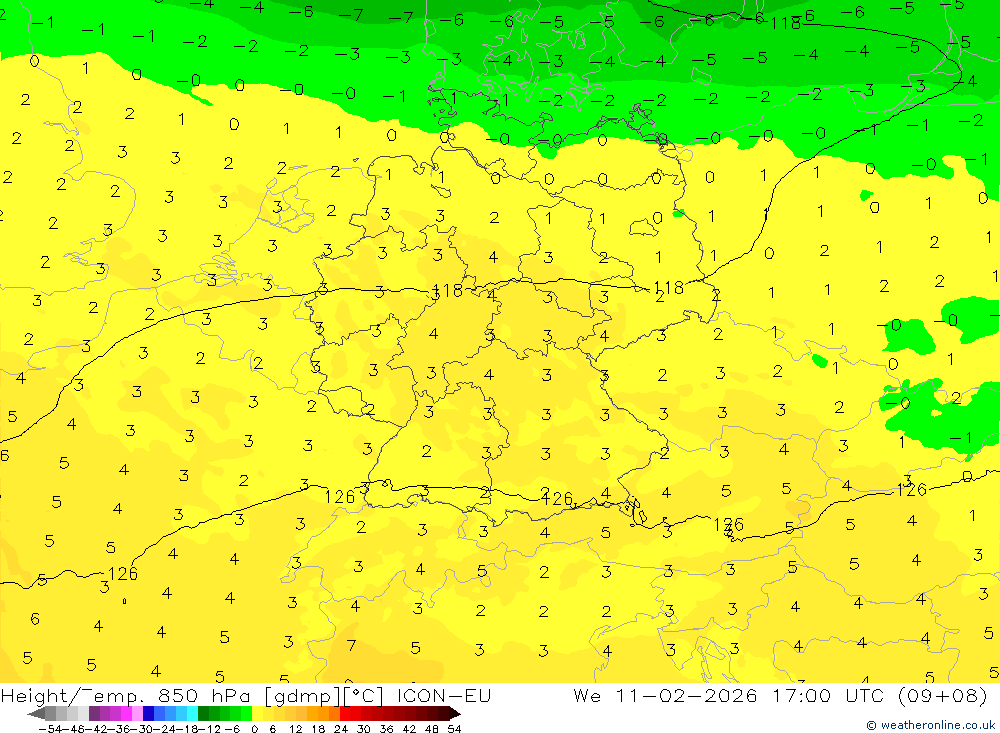Select the darkest green swatch above -12
1000x733 pixels.
(203, 713)
